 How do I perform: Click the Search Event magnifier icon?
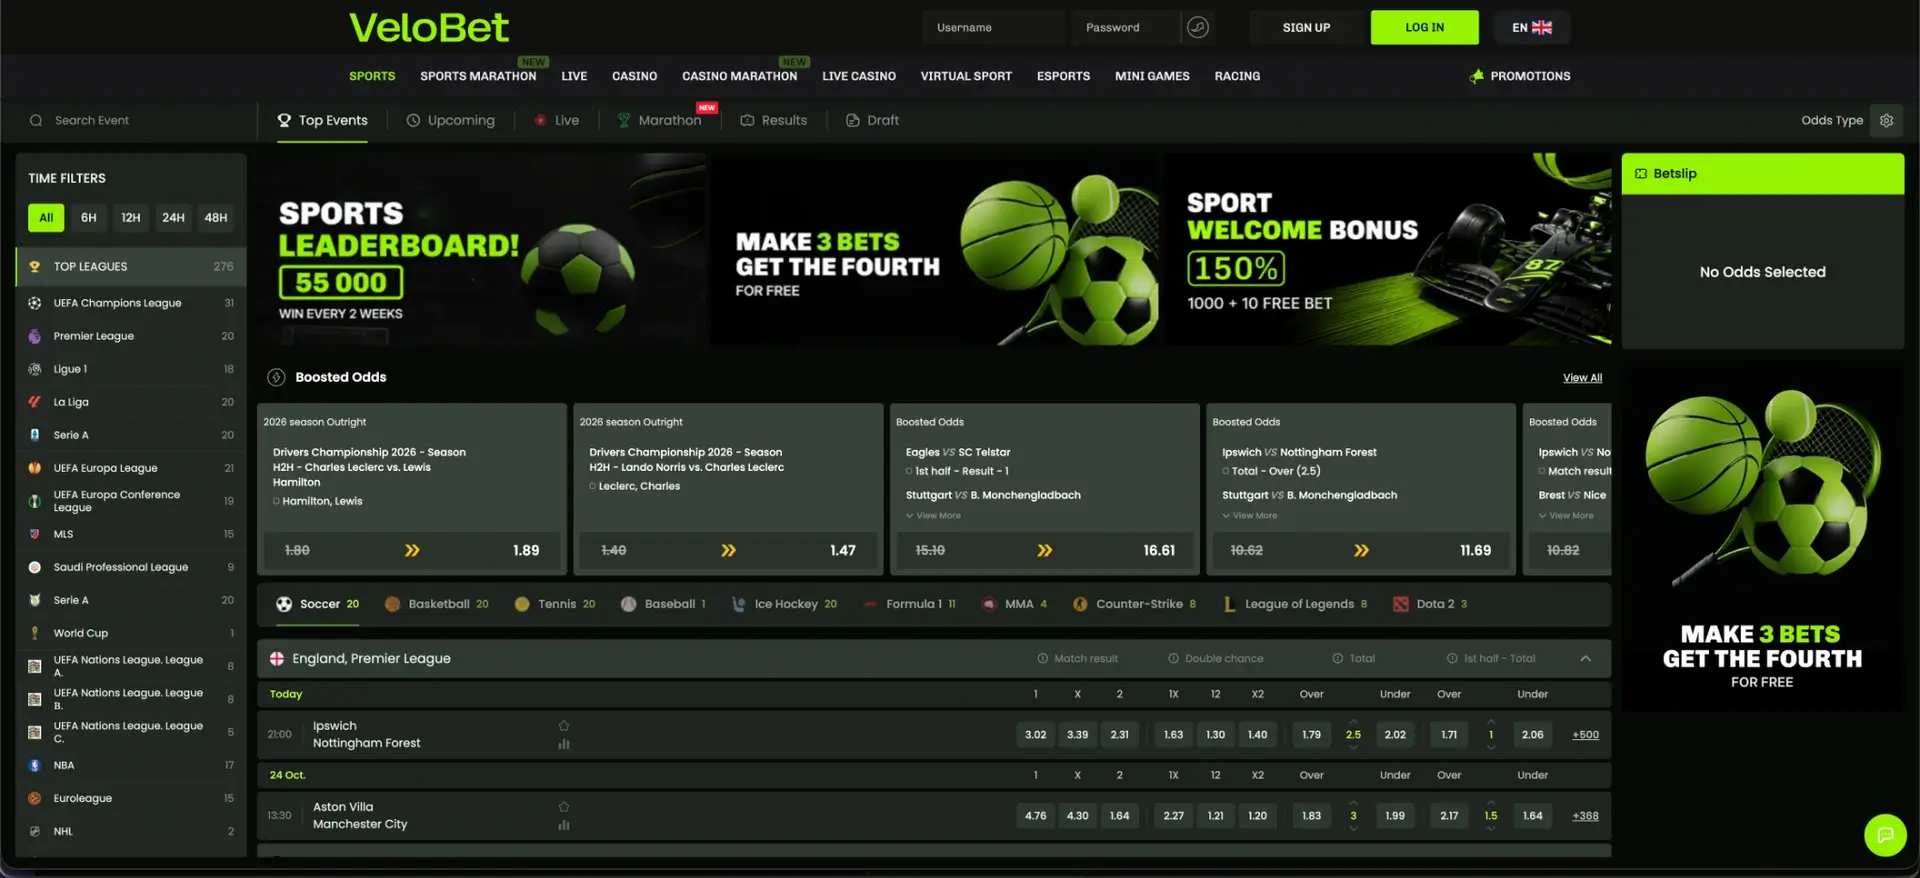36,120
